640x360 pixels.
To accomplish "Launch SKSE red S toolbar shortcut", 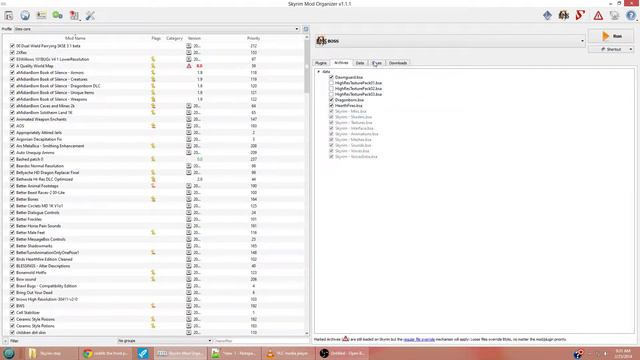I will tap(580, 16).
